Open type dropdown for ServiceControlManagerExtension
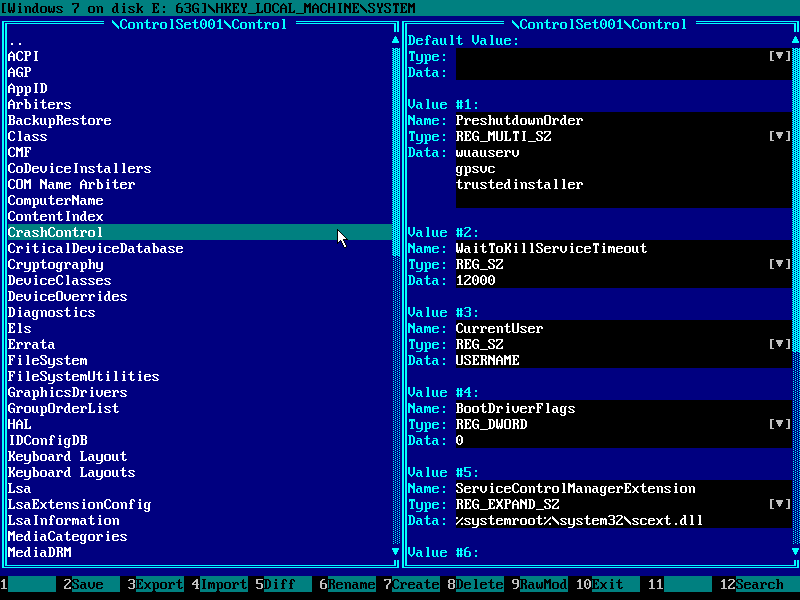 click(x=780, y=505)
